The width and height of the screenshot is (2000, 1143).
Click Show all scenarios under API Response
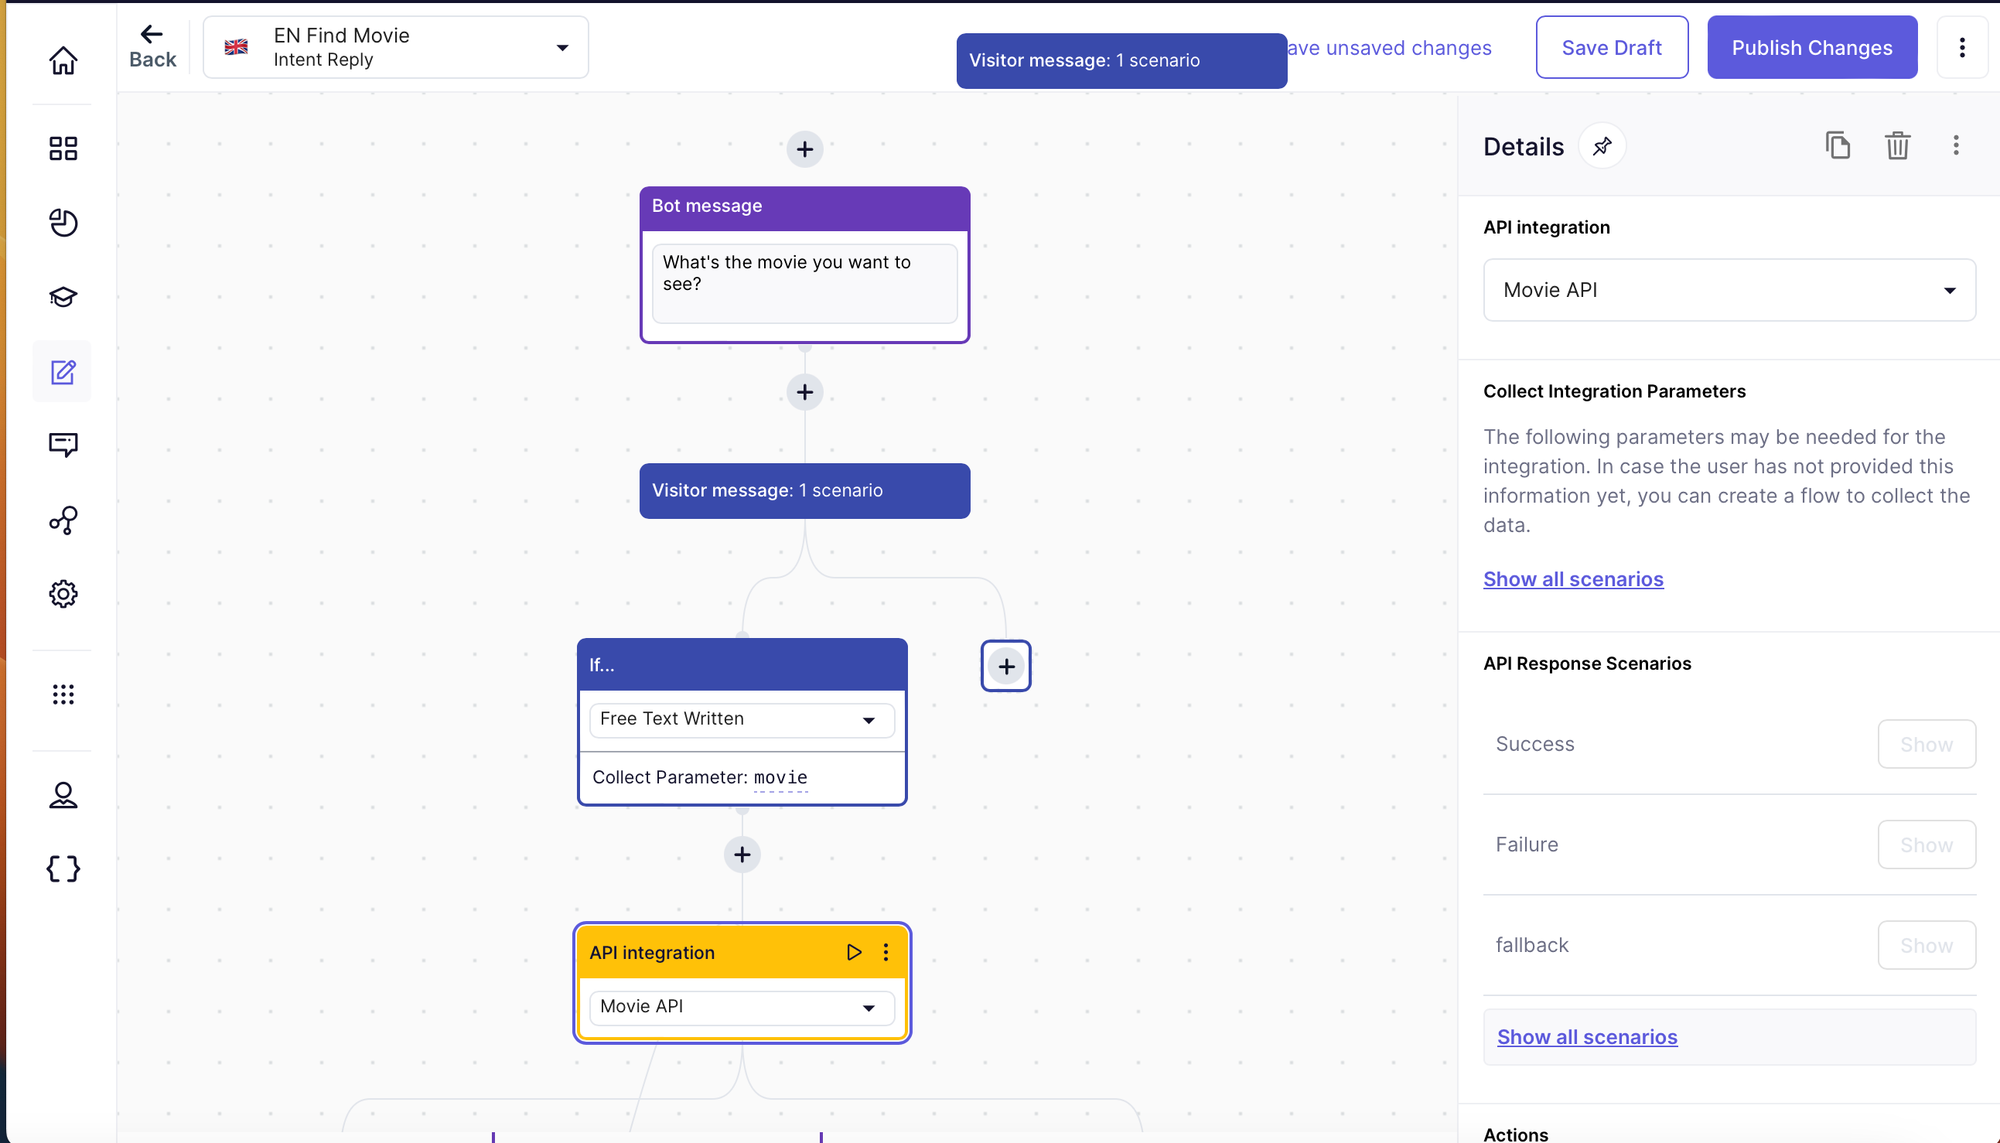tap(1587, 1037)
